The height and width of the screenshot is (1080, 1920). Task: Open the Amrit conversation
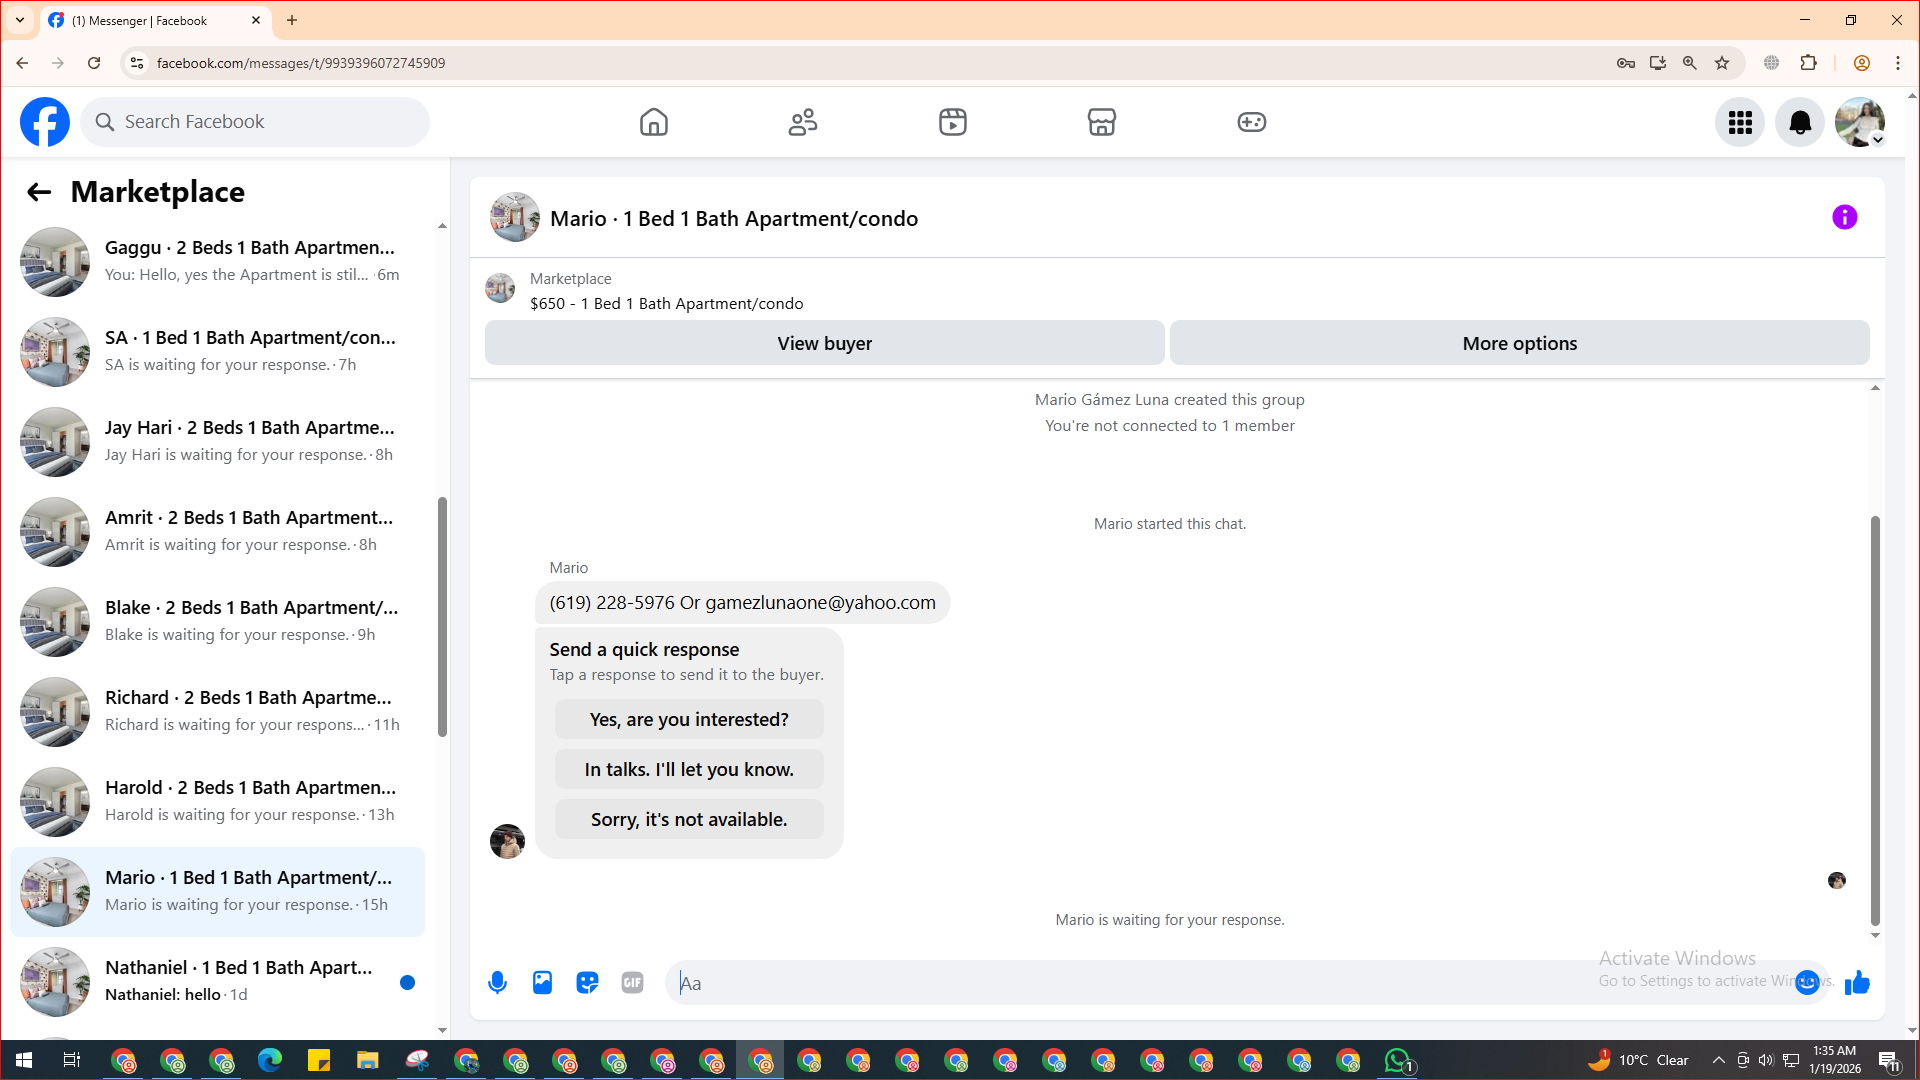tap(218, 531)
